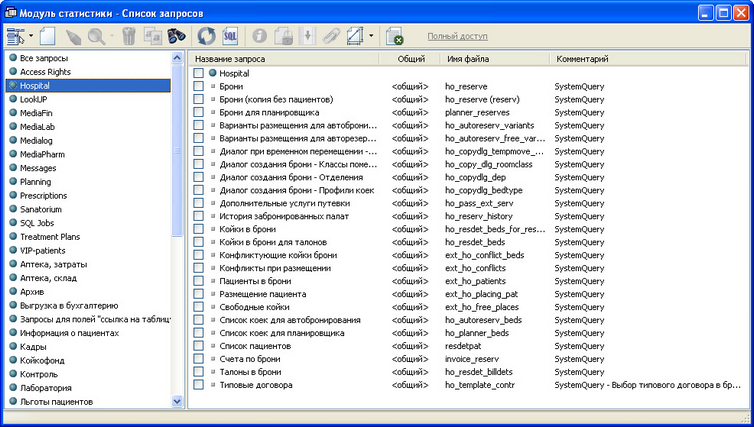Sort by 'Комментарий' column header
The image size is (754, 427).
650,59
